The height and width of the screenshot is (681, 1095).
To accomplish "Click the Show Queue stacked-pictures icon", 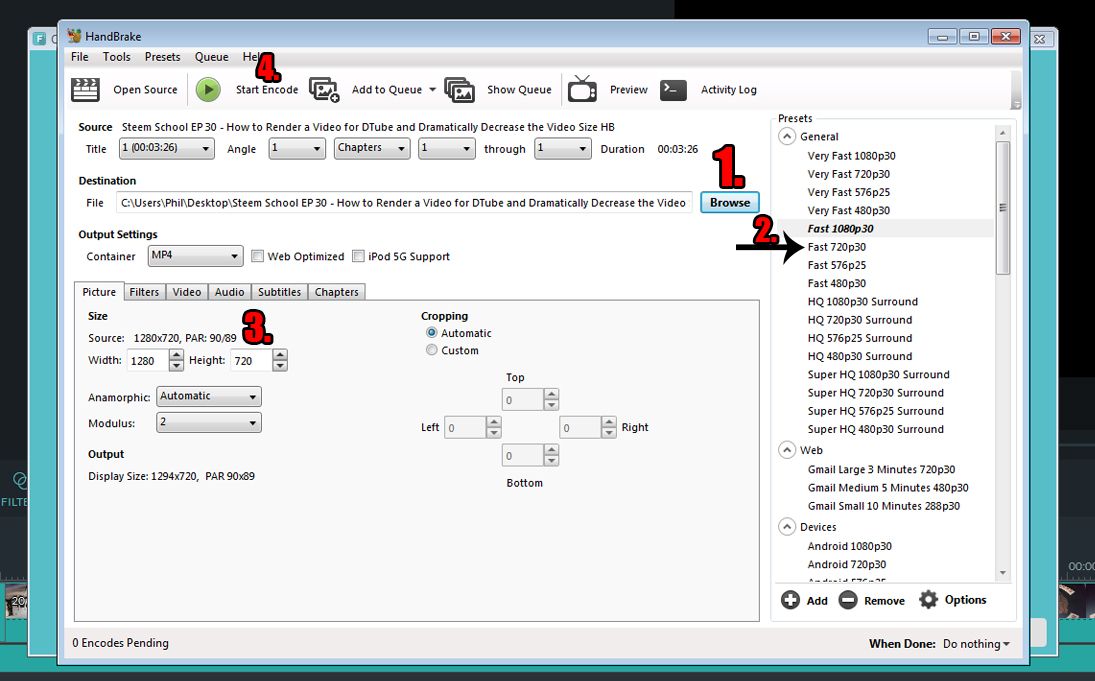I will click(460, 89).
